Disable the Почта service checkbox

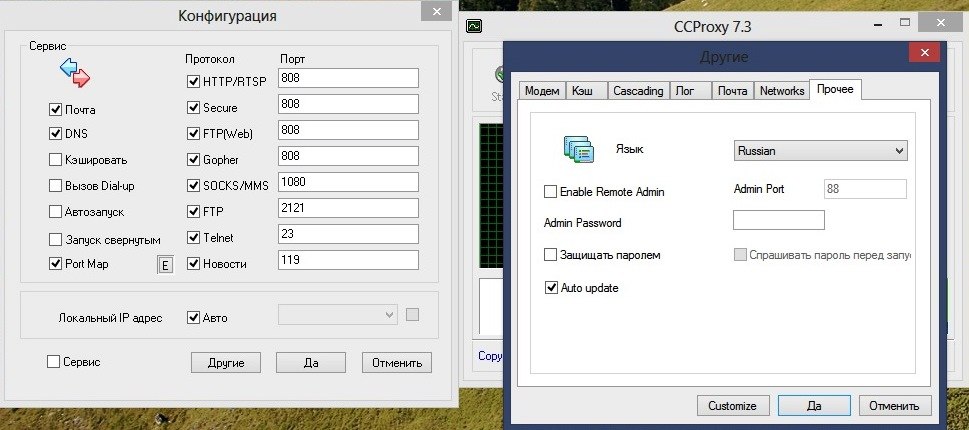(55, 108)
